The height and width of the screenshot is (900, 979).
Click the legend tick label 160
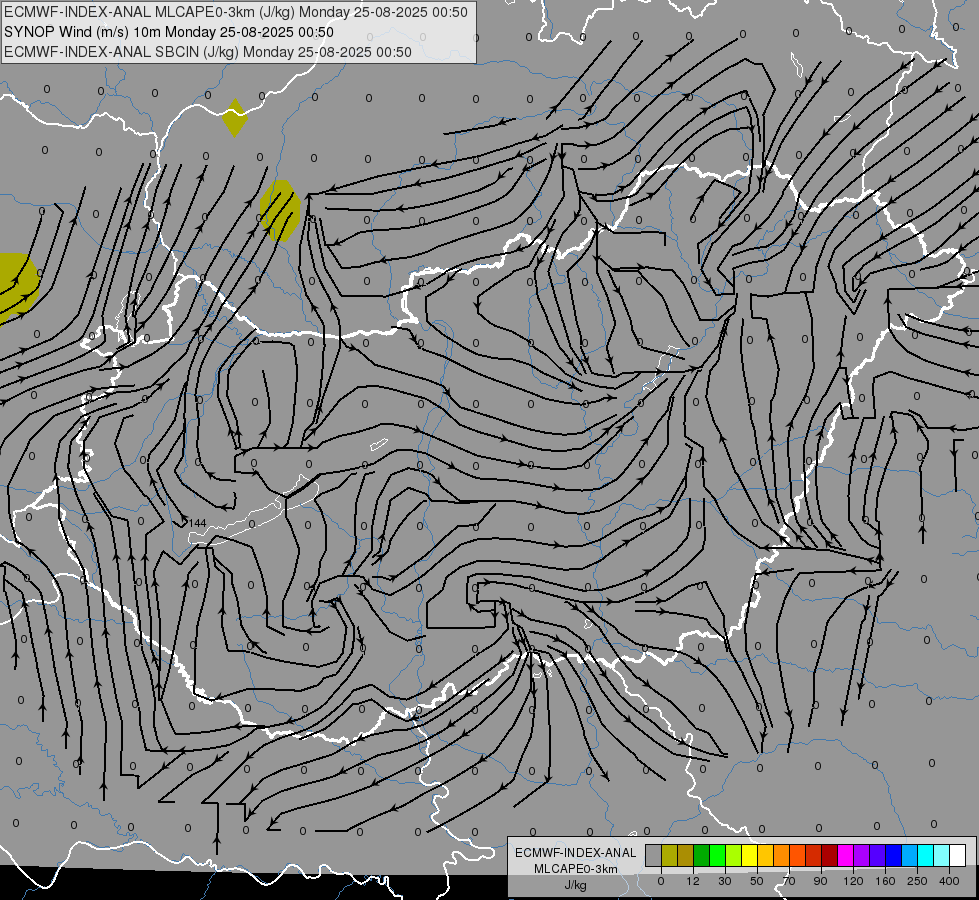tap(885, 881)
